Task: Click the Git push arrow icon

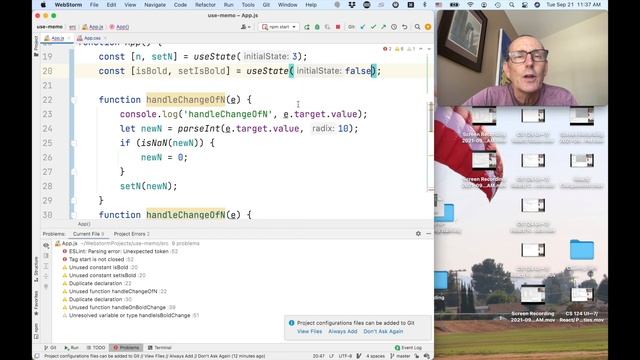Action: [383, 27]
